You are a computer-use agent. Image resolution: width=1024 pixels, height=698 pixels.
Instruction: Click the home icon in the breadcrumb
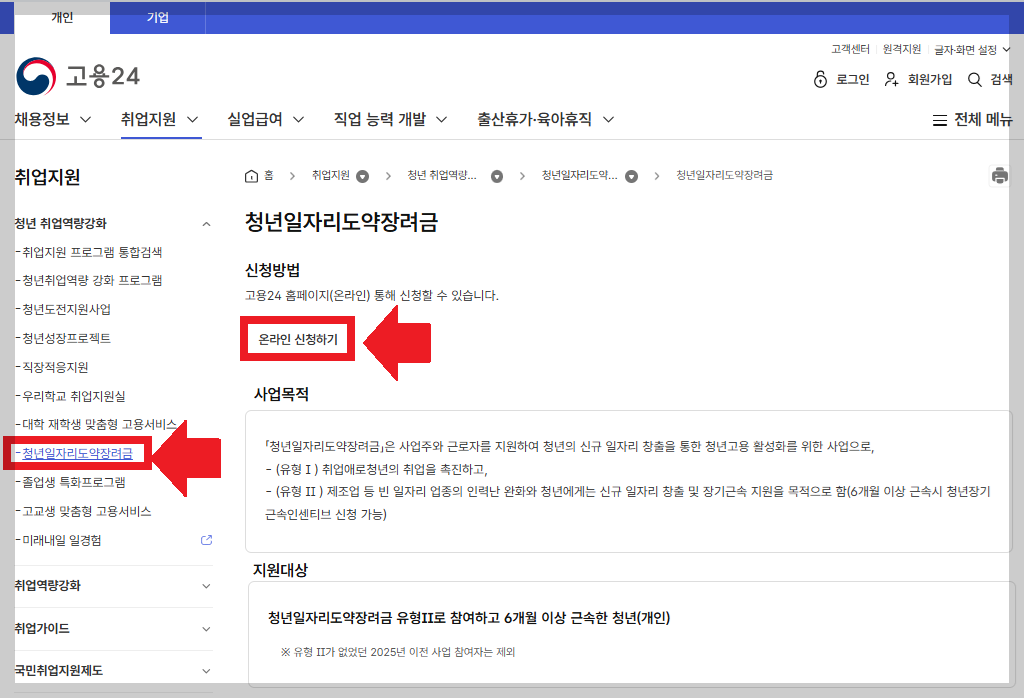pos(251,176)
